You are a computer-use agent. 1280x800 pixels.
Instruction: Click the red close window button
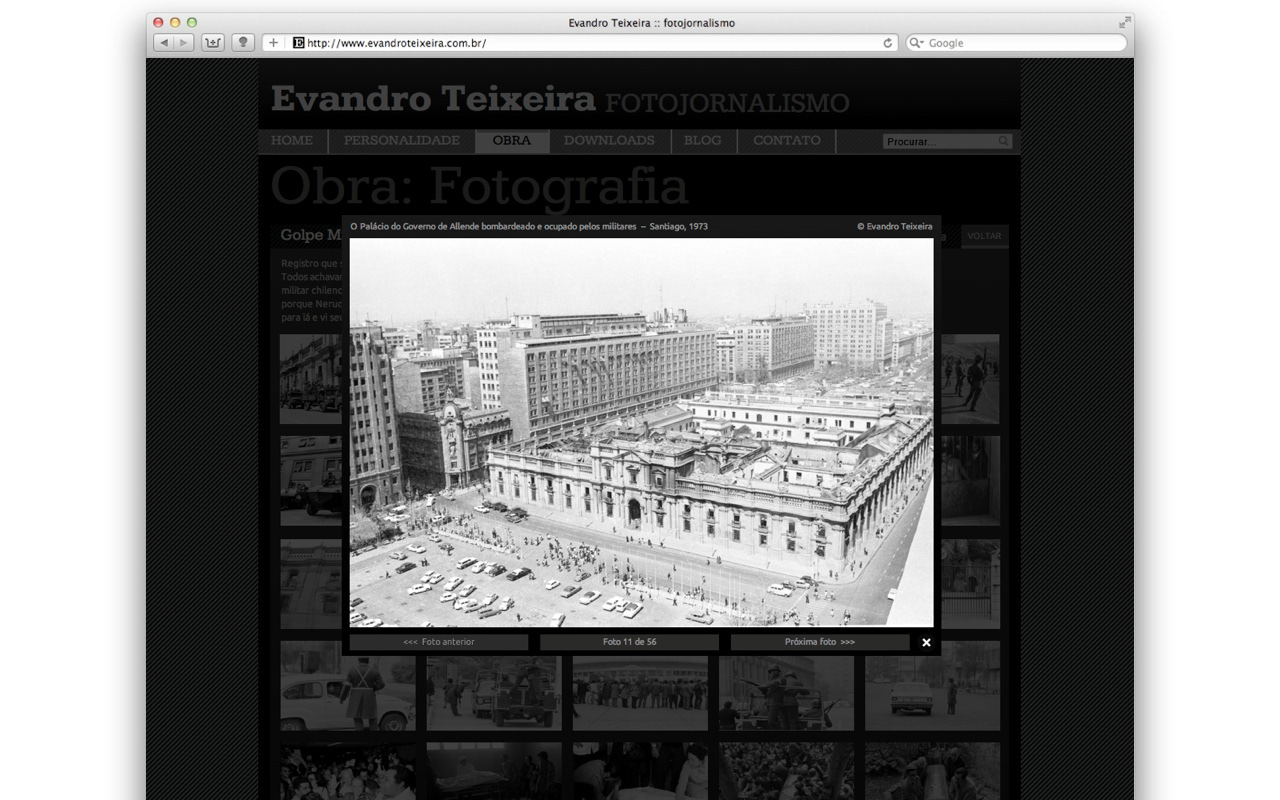click(x=160, y=22)
